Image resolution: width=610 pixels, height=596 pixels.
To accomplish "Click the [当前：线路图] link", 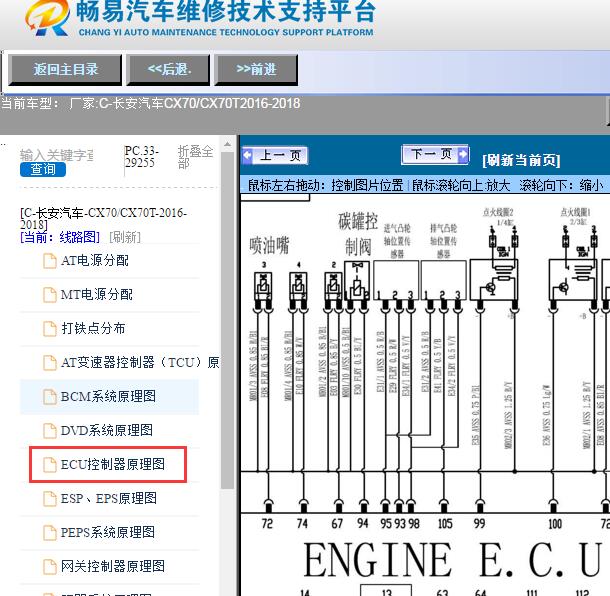I will tap(60, 237).
